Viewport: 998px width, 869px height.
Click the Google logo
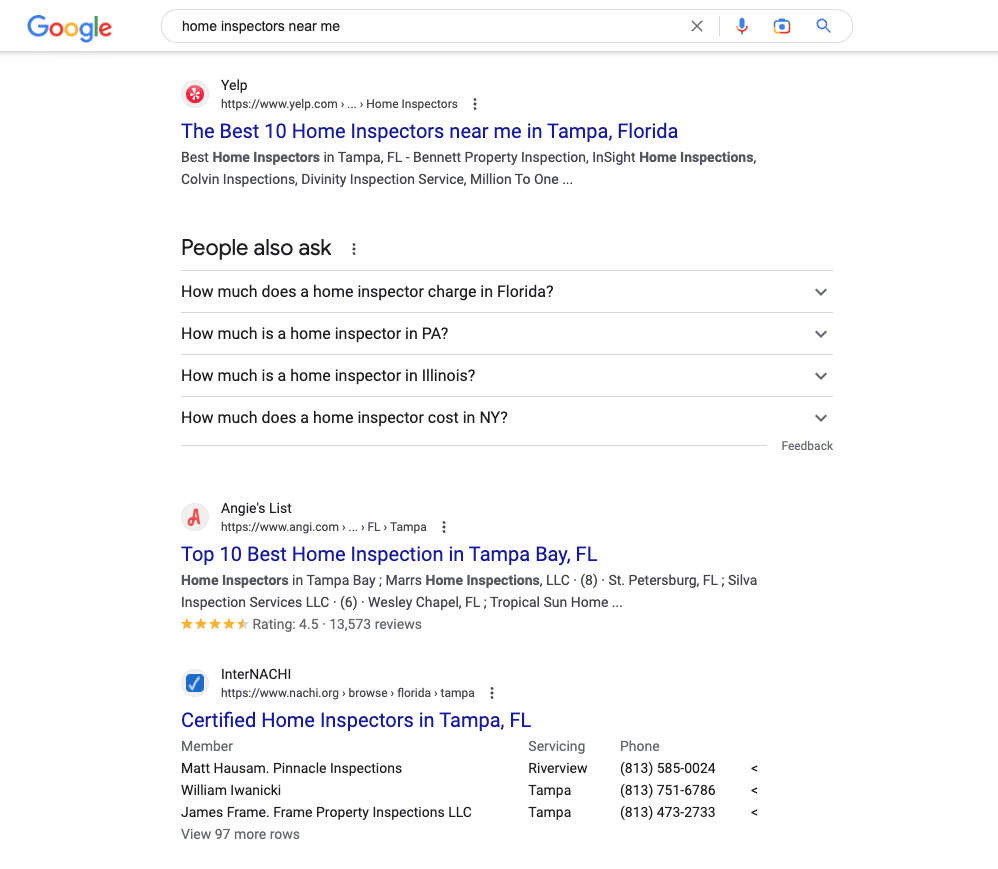[69, 27]
